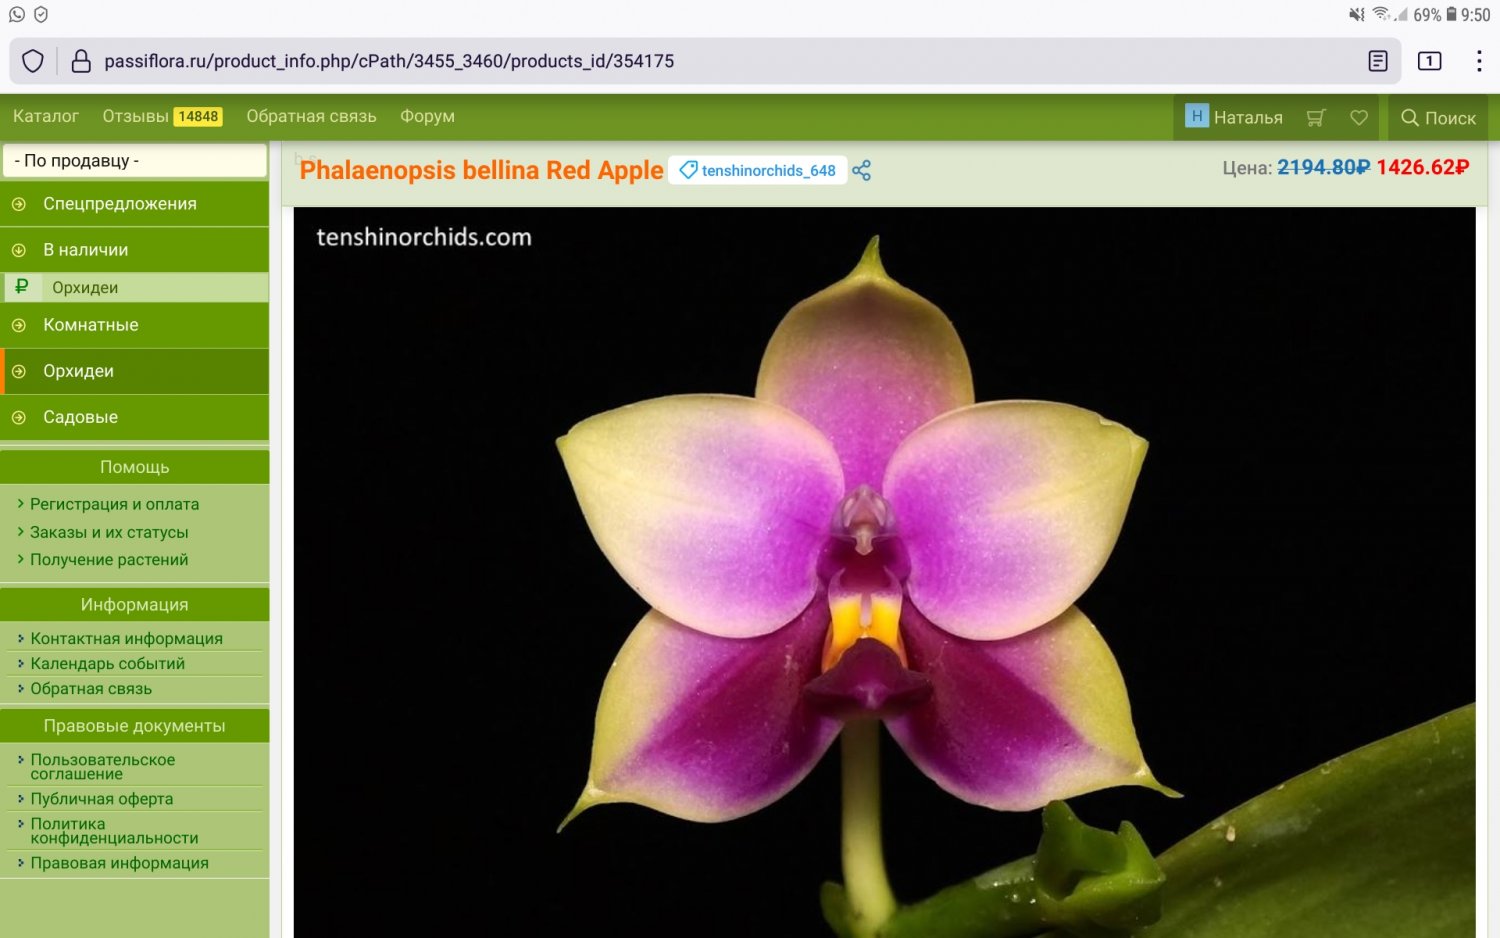The height and width of the screenshot is (938, 1500).
Task: Open Регистрация и оплата help link
Action: [114, 504]
